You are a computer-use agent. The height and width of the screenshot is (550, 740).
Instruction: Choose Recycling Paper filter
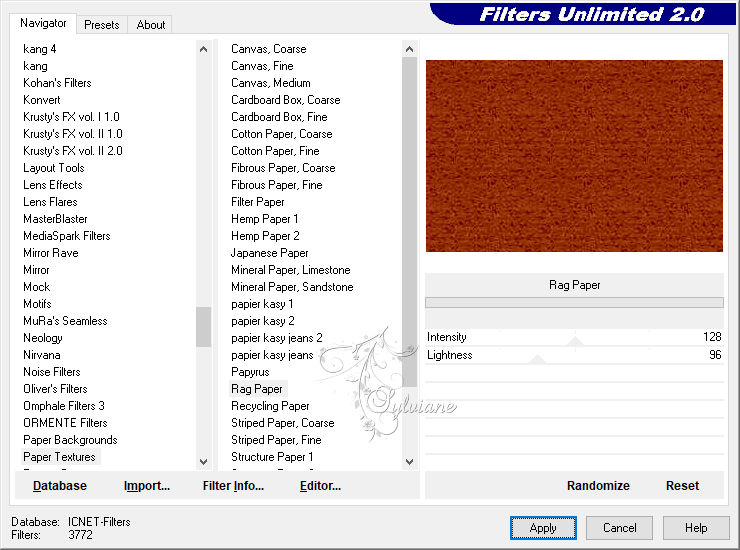click(x=270, y=406)
